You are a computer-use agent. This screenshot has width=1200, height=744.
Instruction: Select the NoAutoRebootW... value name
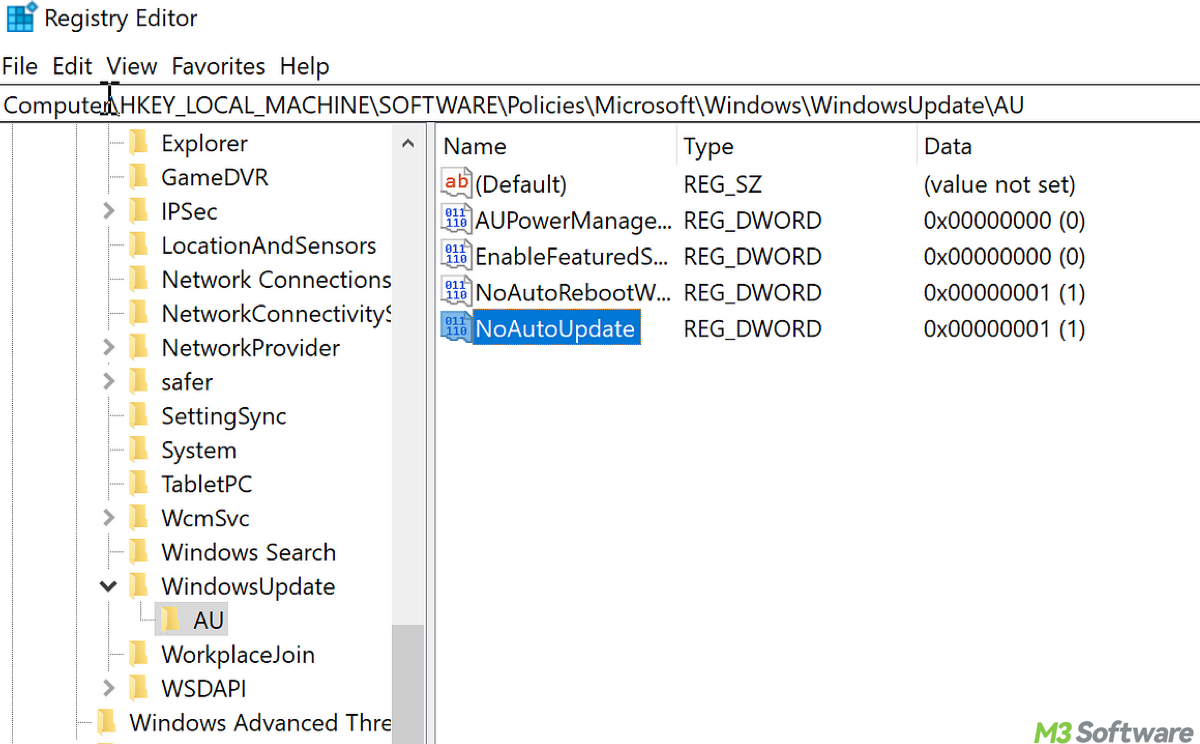[x=574, y=292]
